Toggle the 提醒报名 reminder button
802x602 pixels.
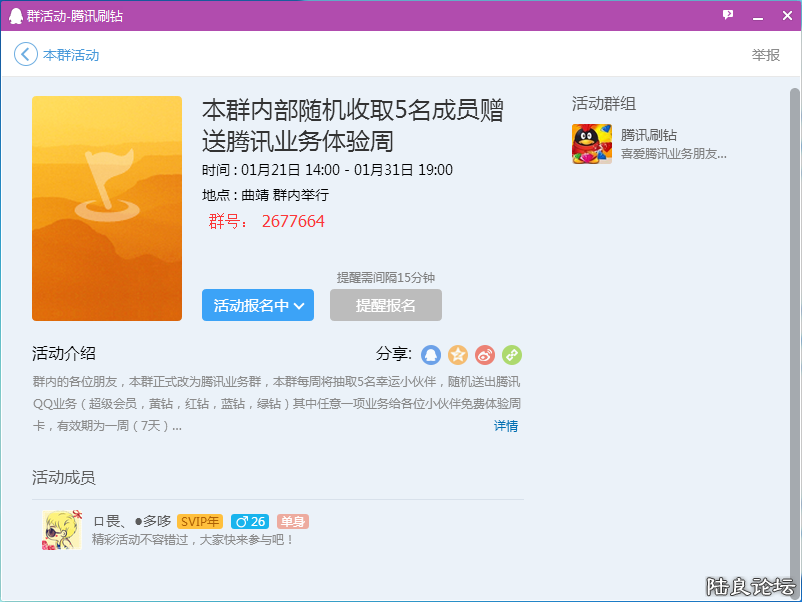click(385, 305)
